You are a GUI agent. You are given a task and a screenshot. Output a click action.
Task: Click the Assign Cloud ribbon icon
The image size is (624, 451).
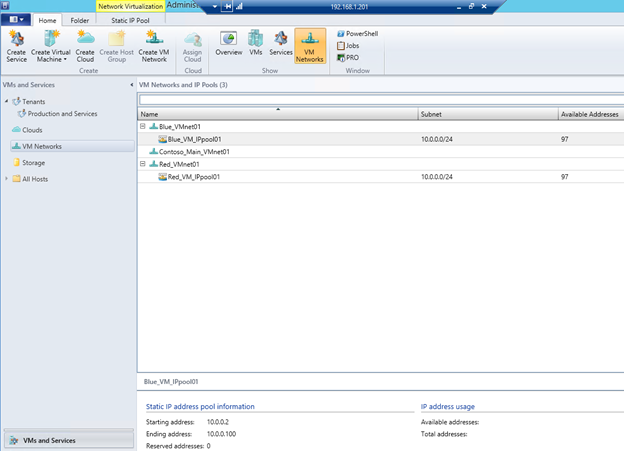pyautogui.click(x=193, y=46)
